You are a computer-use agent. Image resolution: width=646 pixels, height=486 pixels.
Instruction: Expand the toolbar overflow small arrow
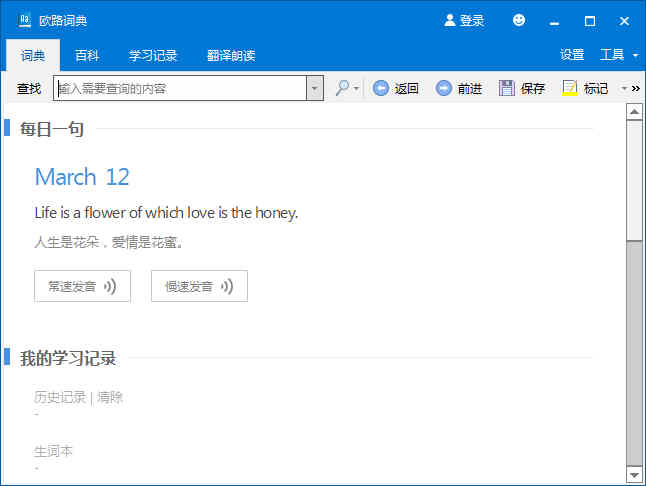[x=625, y=88]
